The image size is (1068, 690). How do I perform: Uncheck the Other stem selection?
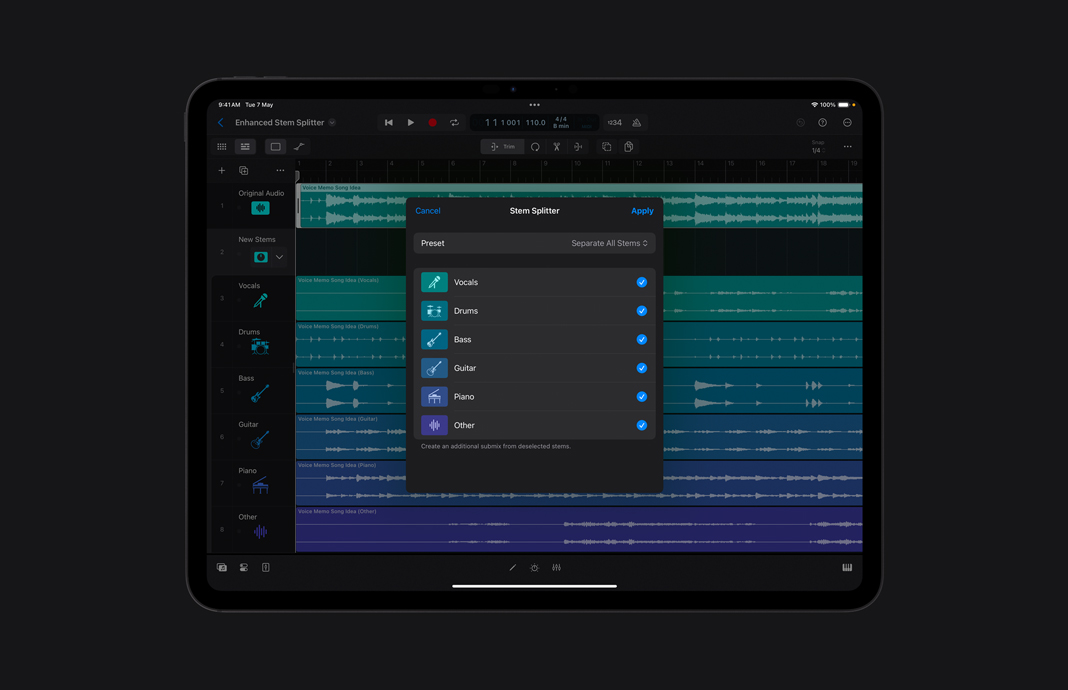(x=642, y=425)
